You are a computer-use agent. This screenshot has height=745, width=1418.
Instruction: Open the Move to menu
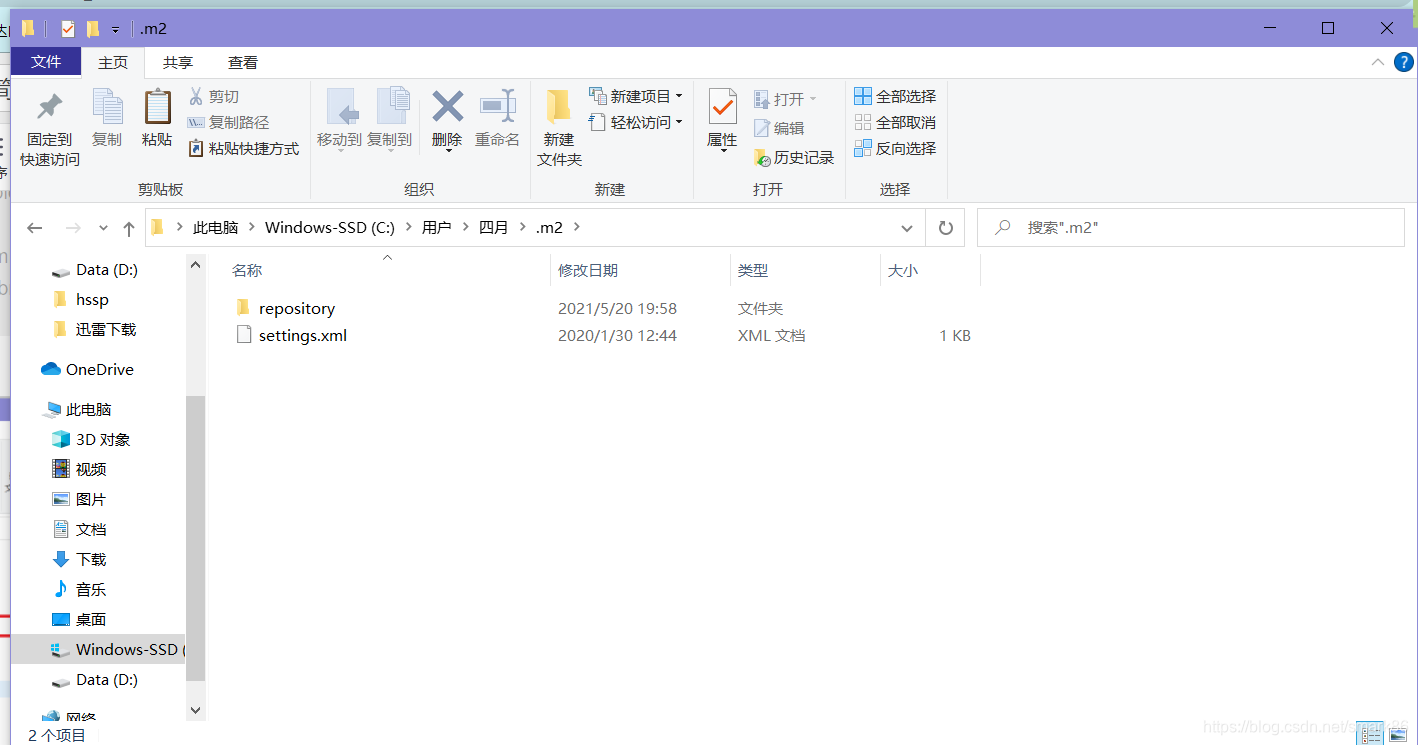[339, 119]
